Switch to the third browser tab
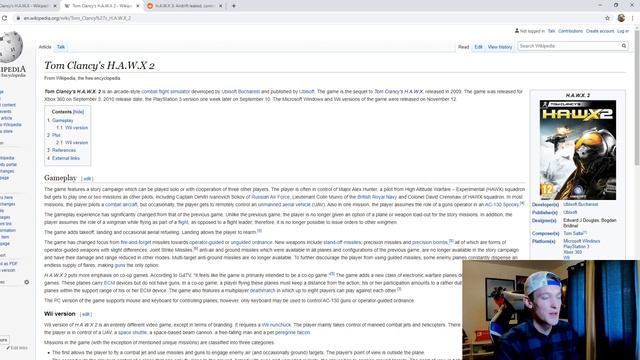Viewport: 640px width, 360px height. (185, 6)
